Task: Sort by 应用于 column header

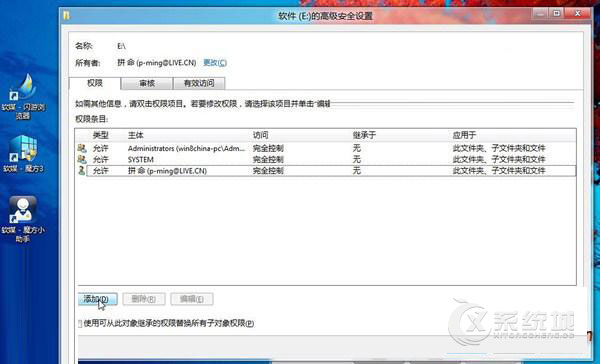Action: [x=464, y=135]
